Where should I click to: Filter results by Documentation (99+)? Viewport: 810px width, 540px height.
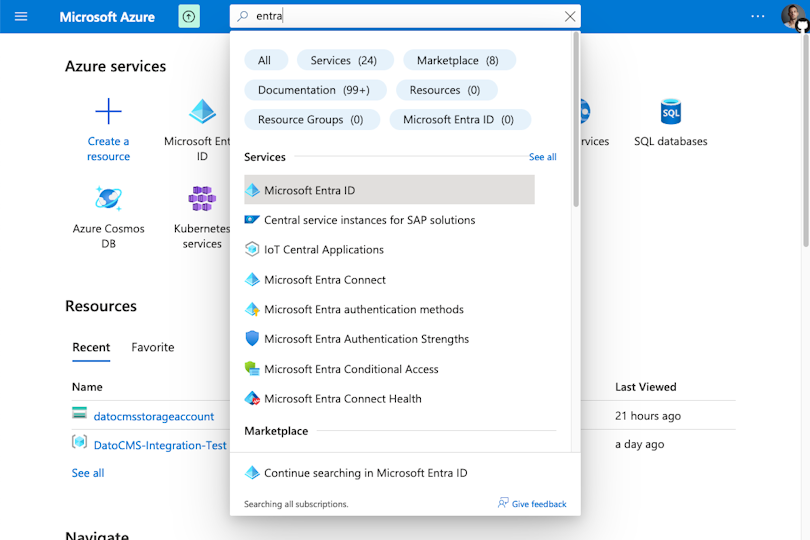pos(315,90)
